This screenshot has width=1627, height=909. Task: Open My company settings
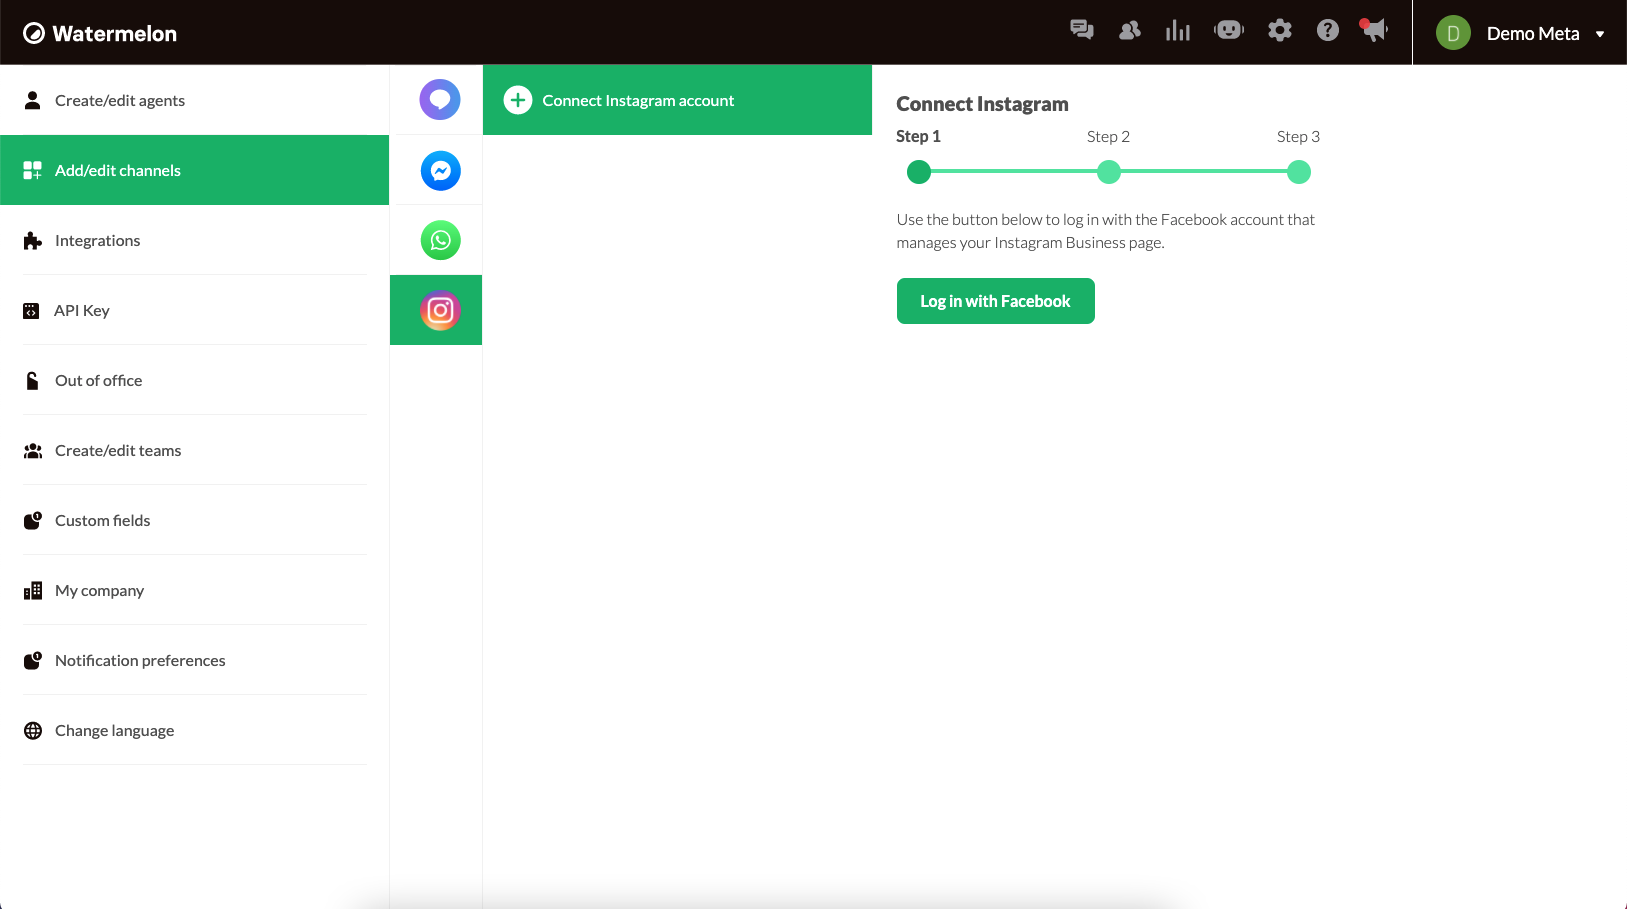click(195, 590)
